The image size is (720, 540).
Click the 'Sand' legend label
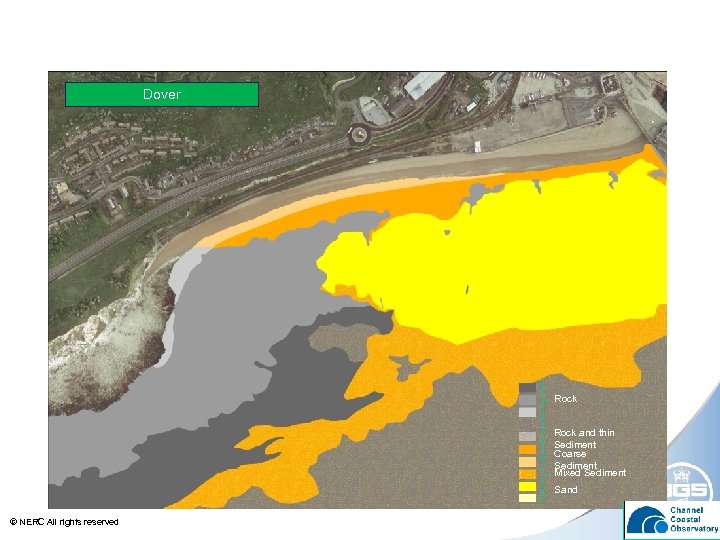click(565, 489)
